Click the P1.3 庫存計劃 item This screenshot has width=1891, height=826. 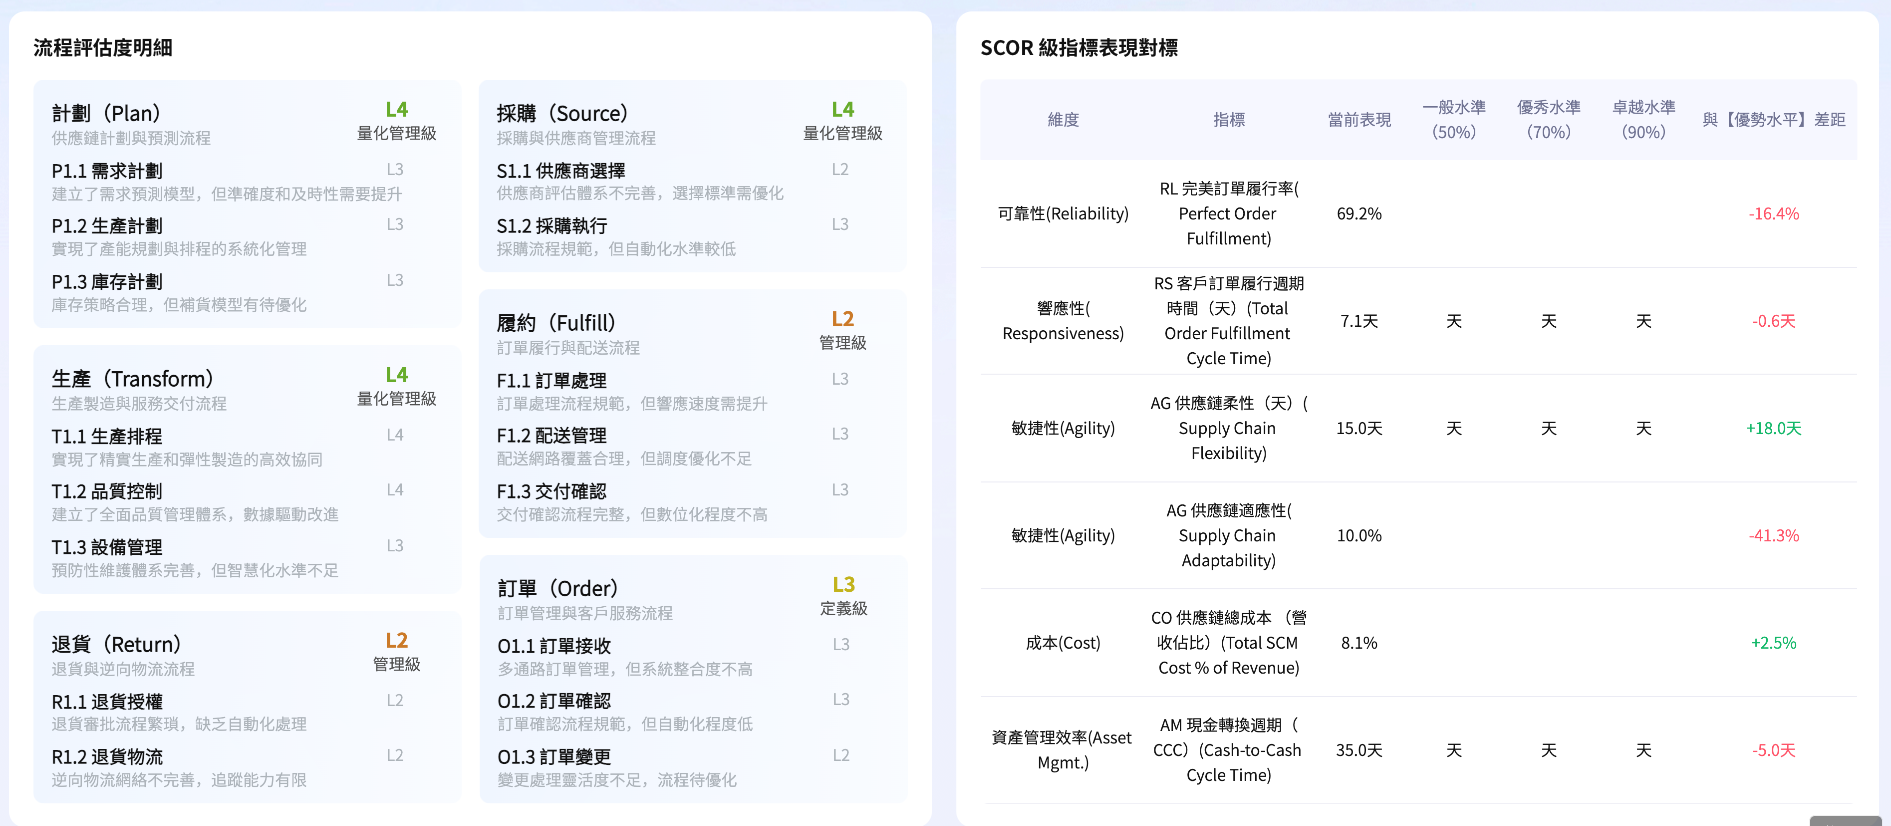click(x=245, y=292)
